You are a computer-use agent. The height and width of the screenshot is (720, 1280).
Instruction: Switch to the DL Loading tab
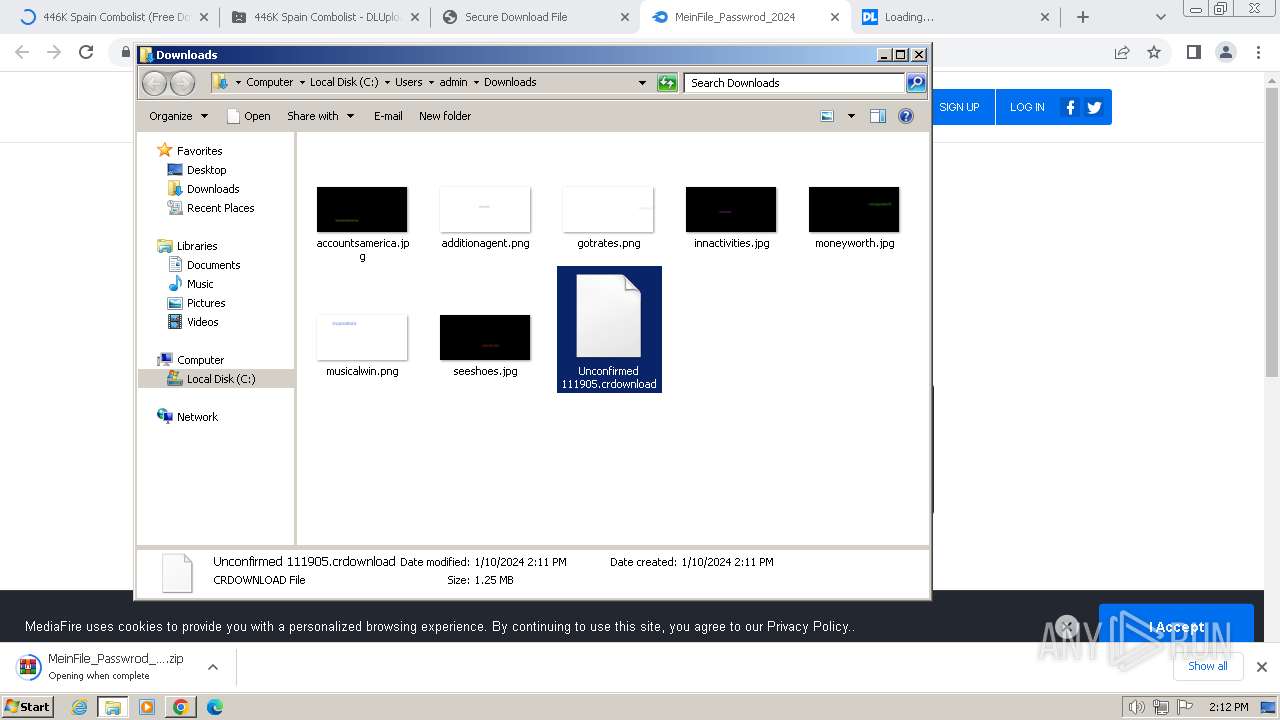[x=956, y=17]
